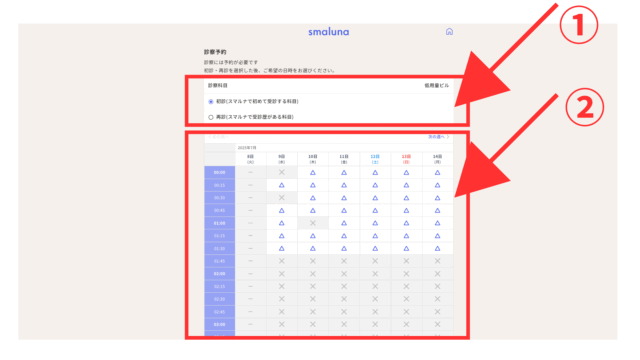
Task: Book the 9日(水) slot at 00:45
Action: [282, 211]
